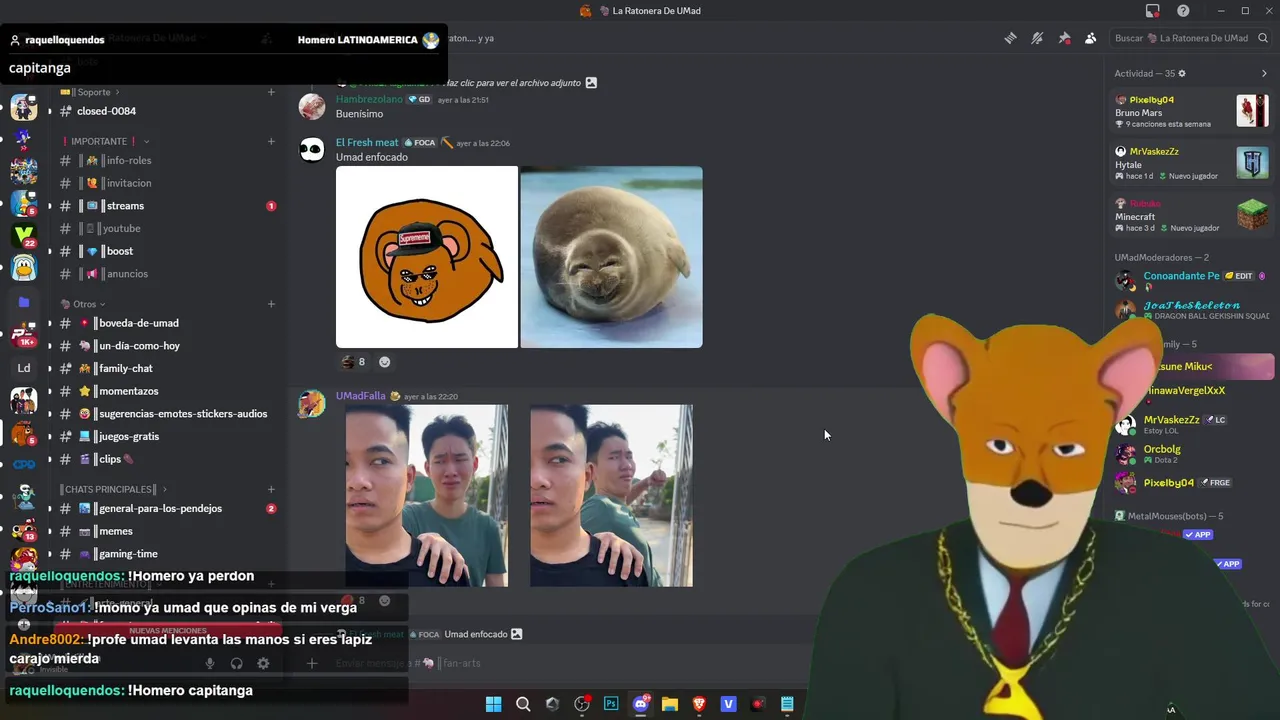
Task: Click the notification settings bell icon
Action: point(1037,38)
